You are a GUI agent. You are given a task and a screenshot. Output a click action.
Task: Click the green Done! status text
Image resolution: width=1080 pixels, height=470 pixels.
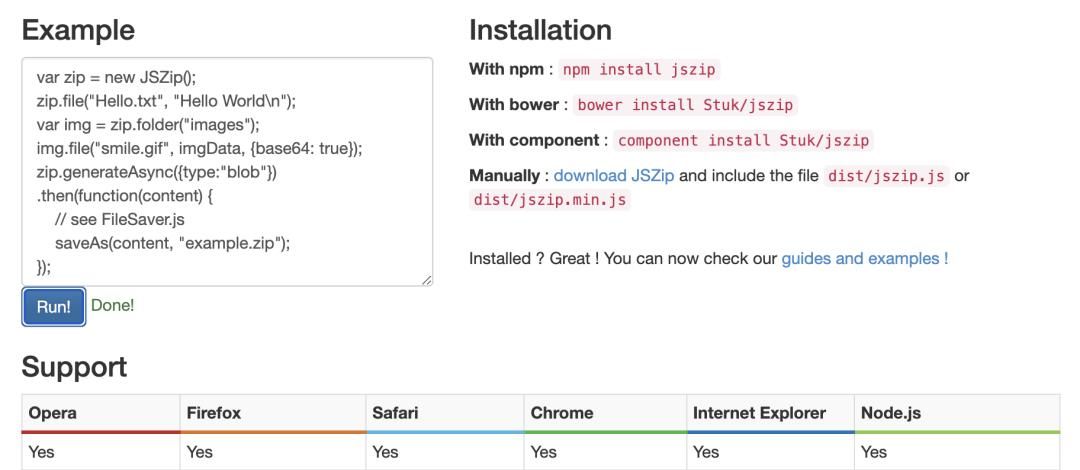(112, 306)
